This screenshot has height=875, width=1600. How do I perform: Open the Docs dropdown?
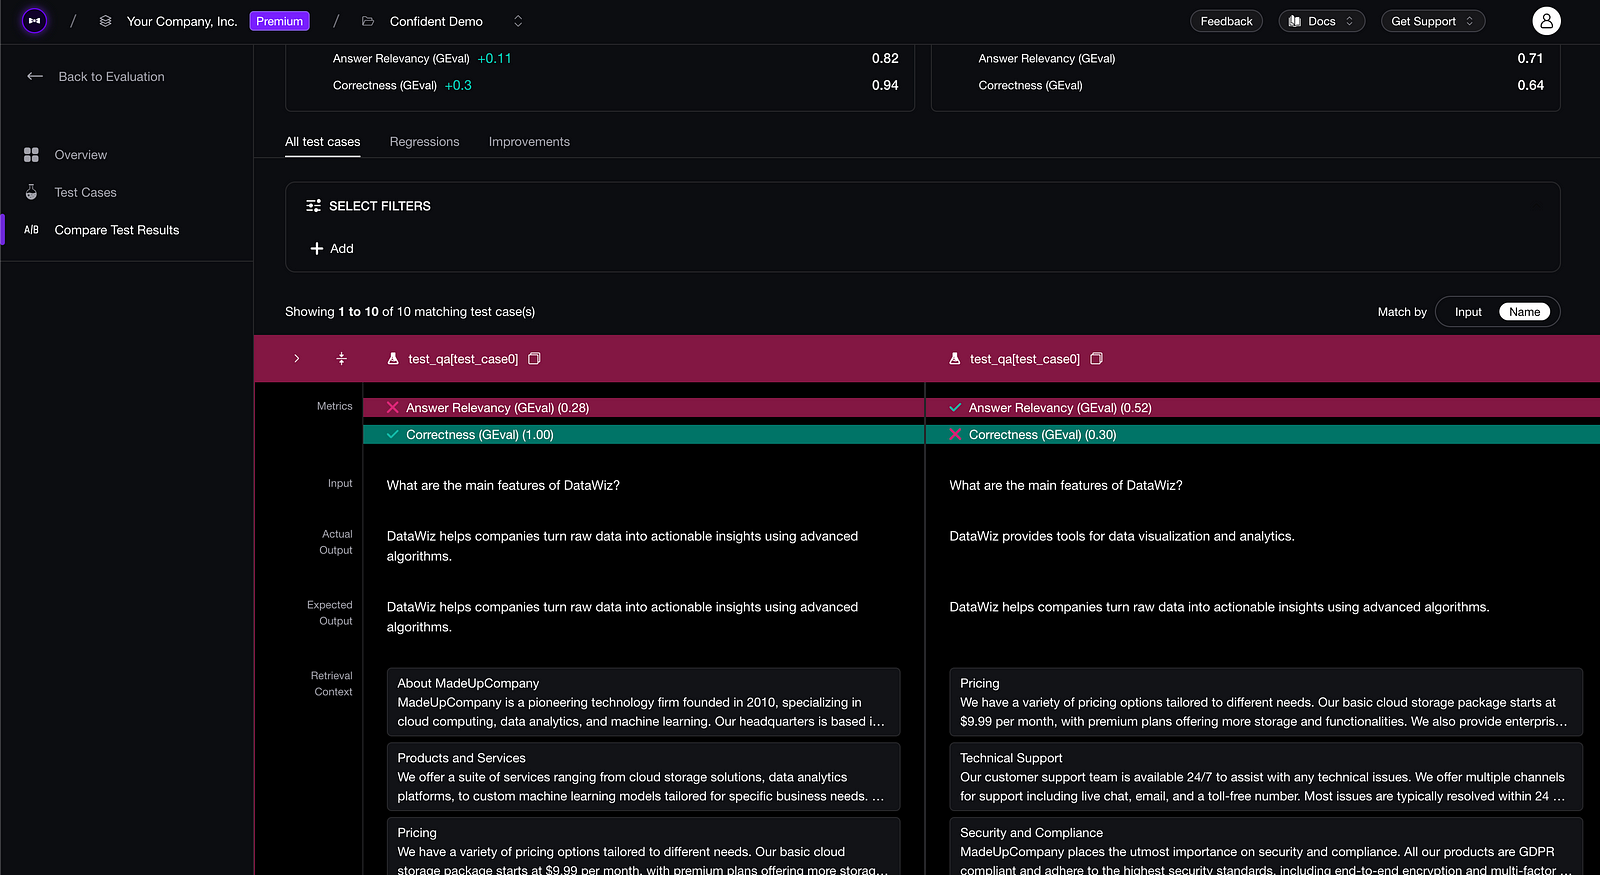[x=1321, y=21]
